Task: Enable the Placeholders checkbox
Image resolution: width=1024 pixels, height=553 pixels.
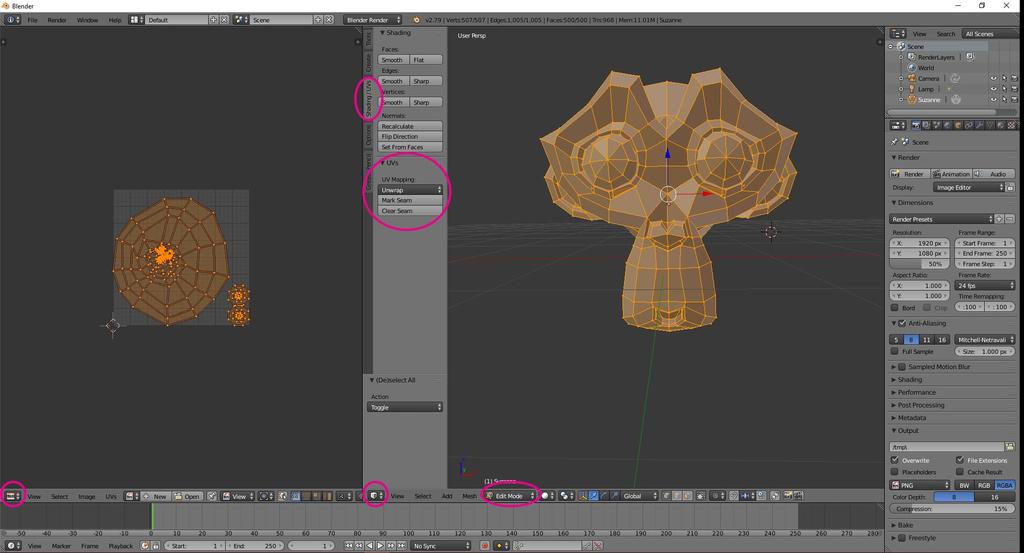Action: (x=895, y=471)
